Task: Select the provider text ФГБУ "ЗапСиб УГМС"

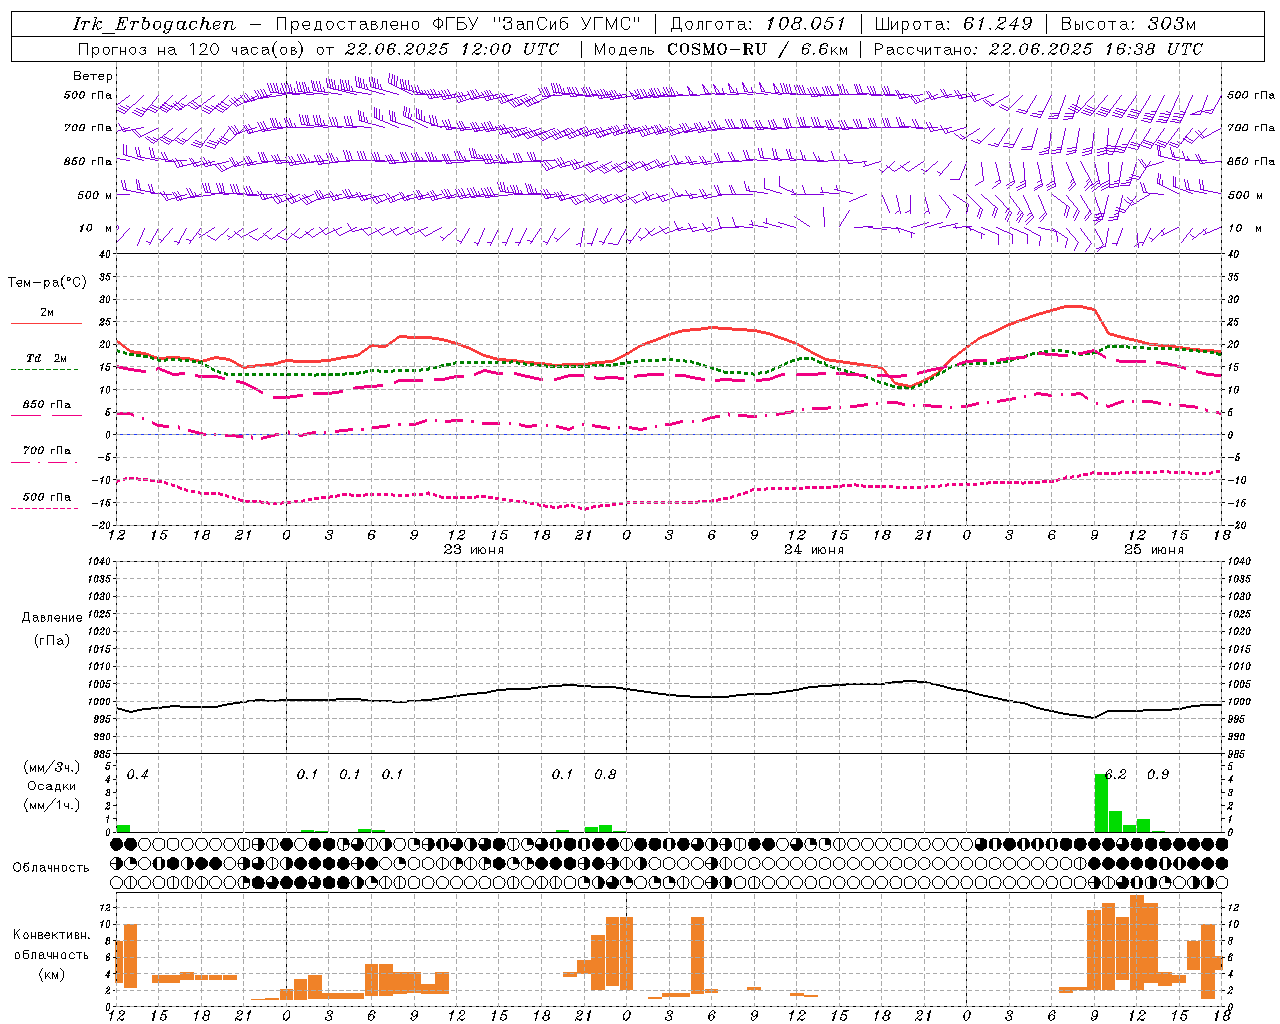Action: click(536, 24)
